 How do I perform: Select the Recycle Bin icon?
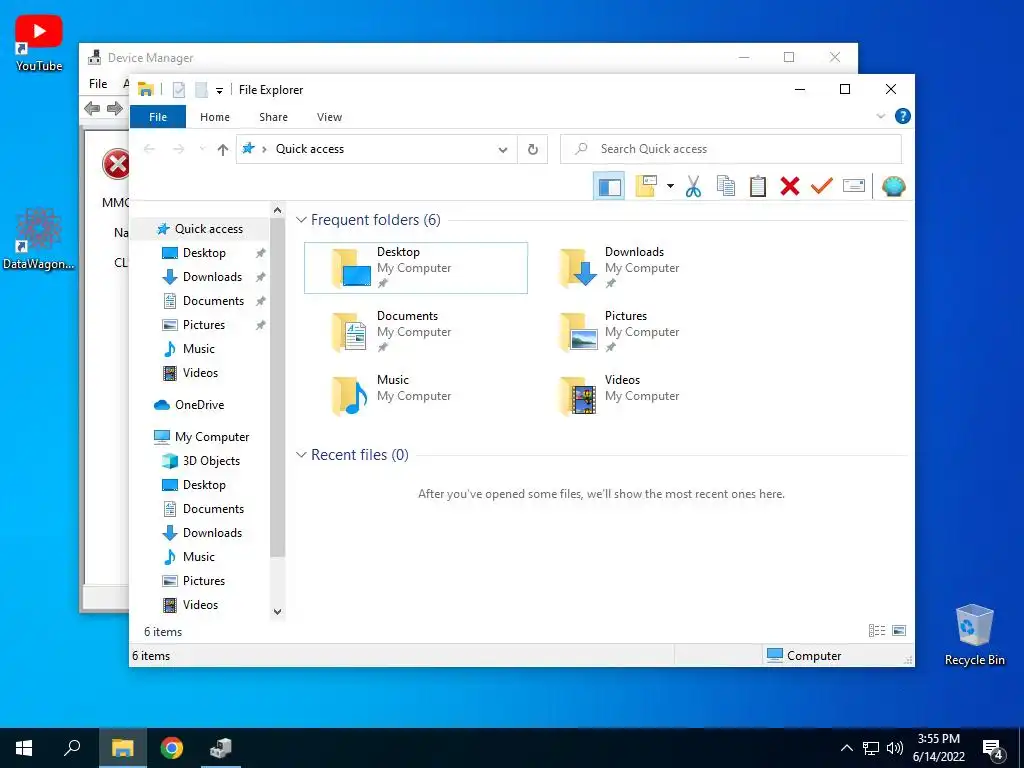click(x=974, y=635)
